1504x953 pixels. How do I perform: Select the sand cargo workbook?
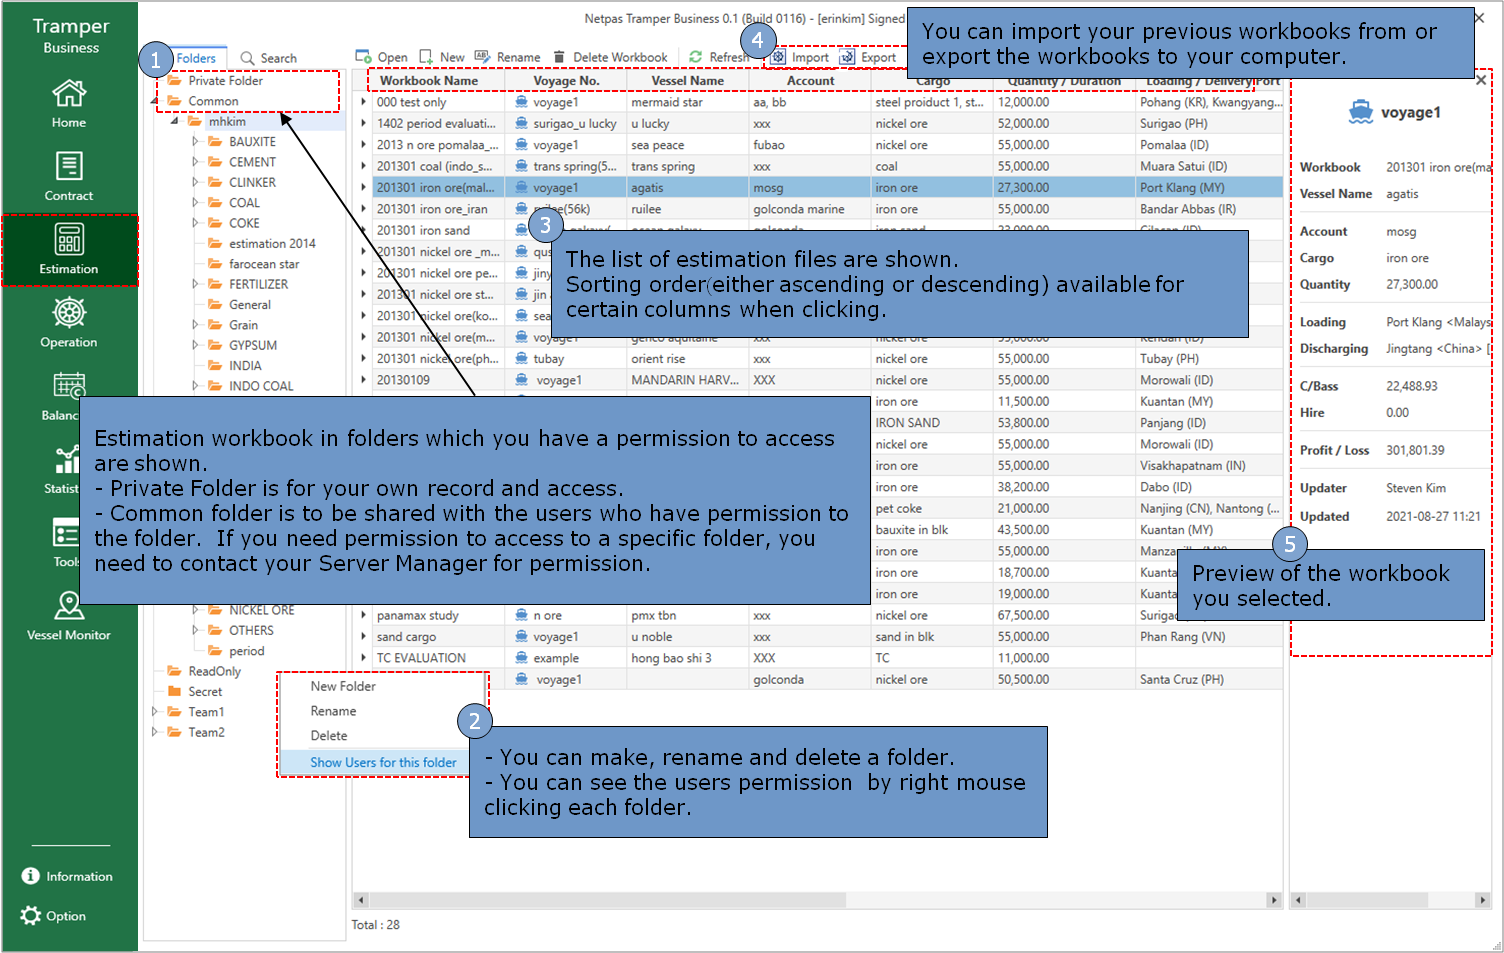(406, 637)
